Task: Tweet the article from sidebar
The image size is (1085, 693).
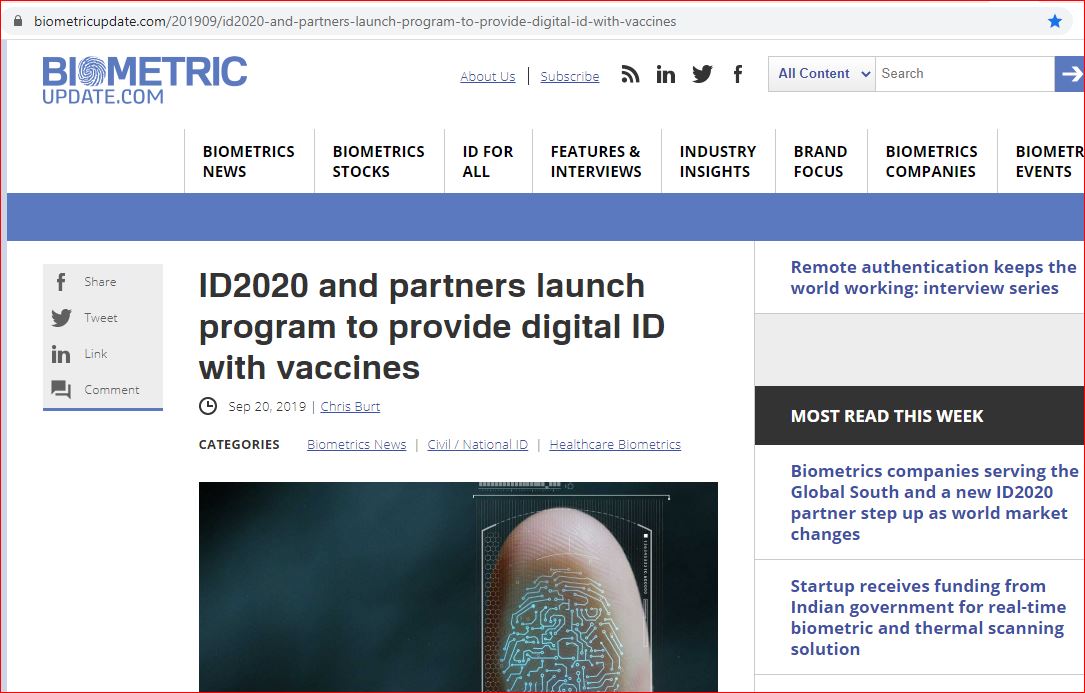Action: (61, 318)
